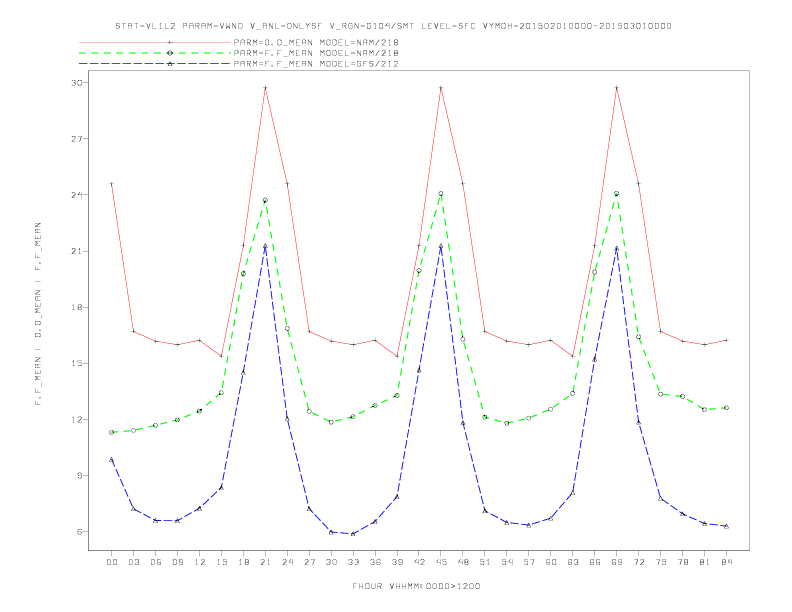
Task: Click x-axis tick label 51
Action: (485, 562)
